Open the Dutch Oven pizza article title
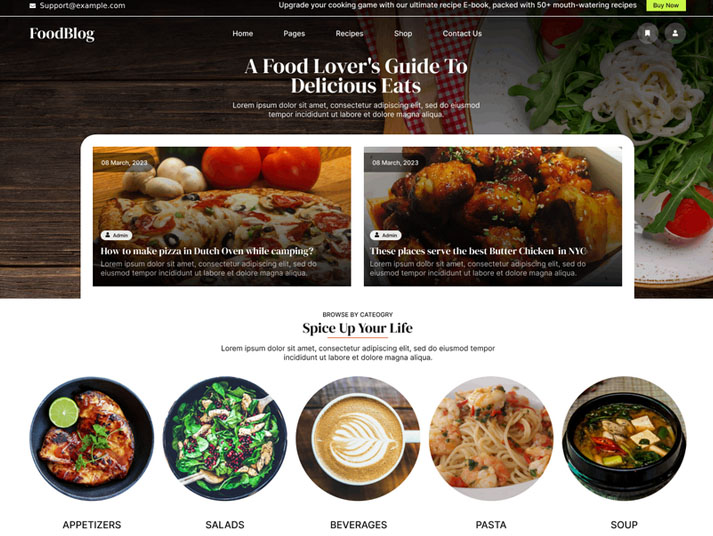Screen dimensions: 713x536 [x=207, y=251]
